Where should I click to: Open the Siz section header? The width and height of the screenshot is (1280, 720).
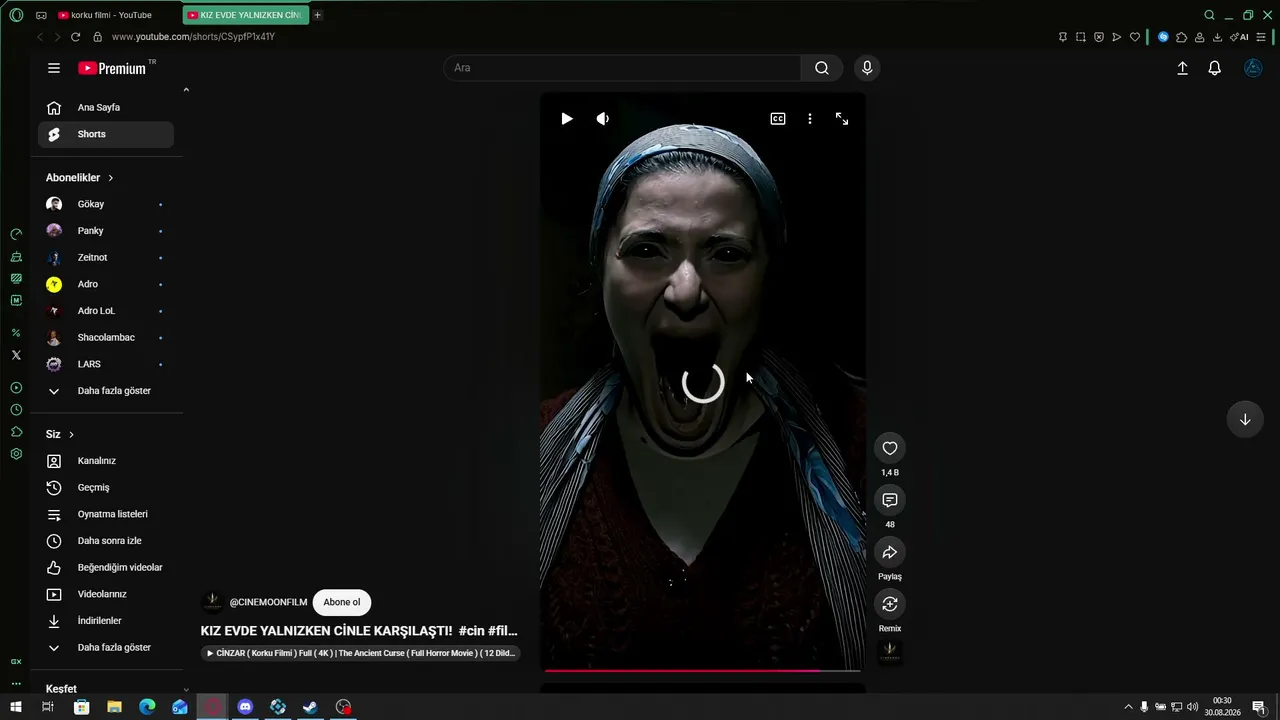click(x=60, y=435)
